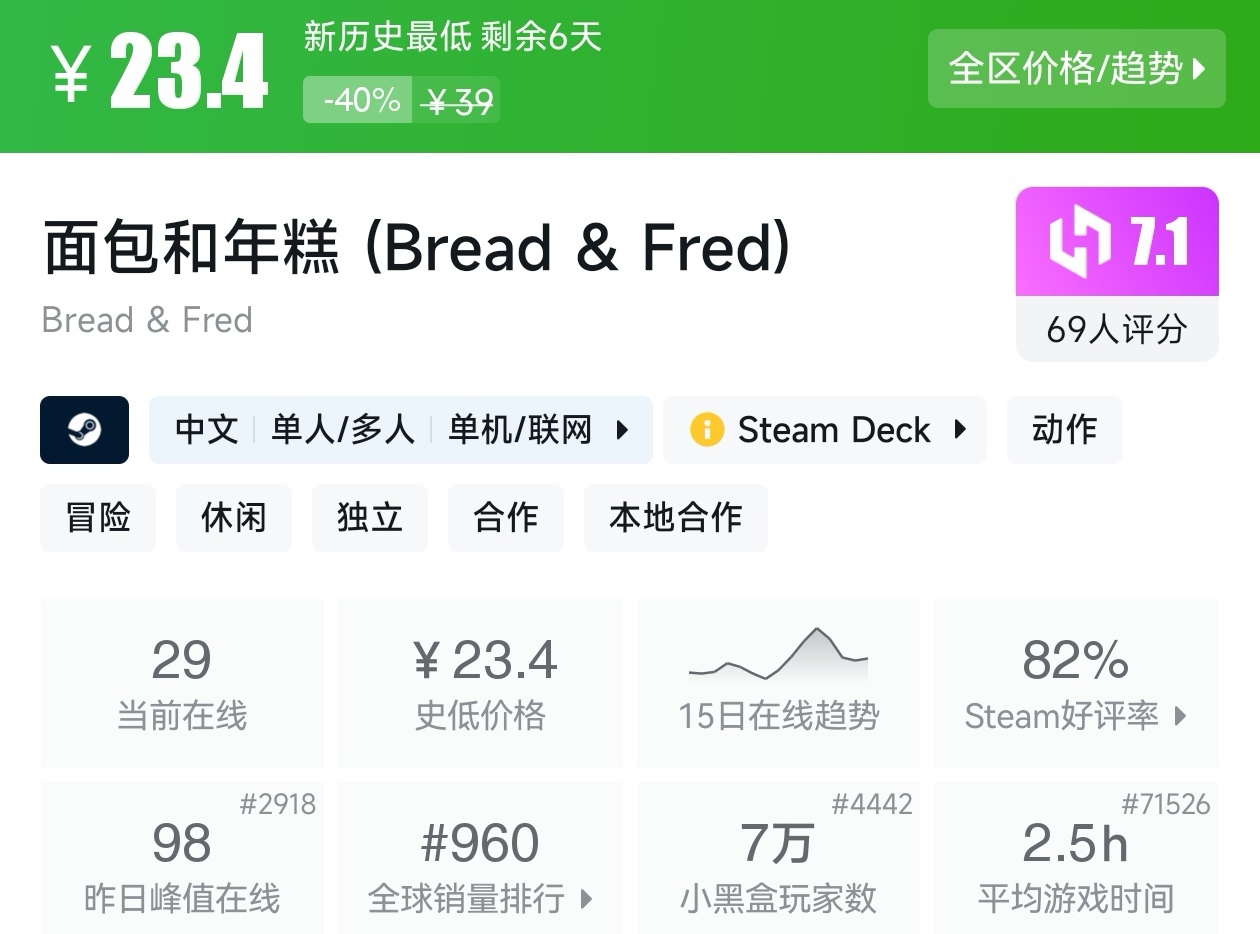Click the Xiaoheihe logo on score badge
The image size is (1260, 934).
pyautogui.click(x=1080, y=242)
